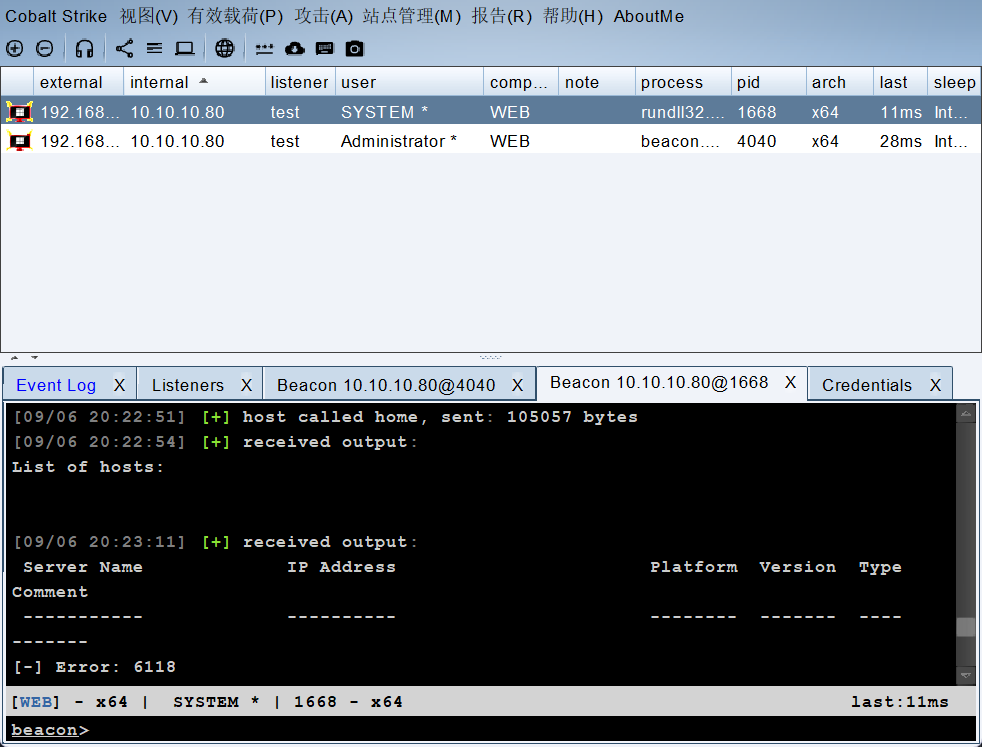The image size is (982, 747).
Task: Sort by the process column header
Action: click(x=683, y=82)
